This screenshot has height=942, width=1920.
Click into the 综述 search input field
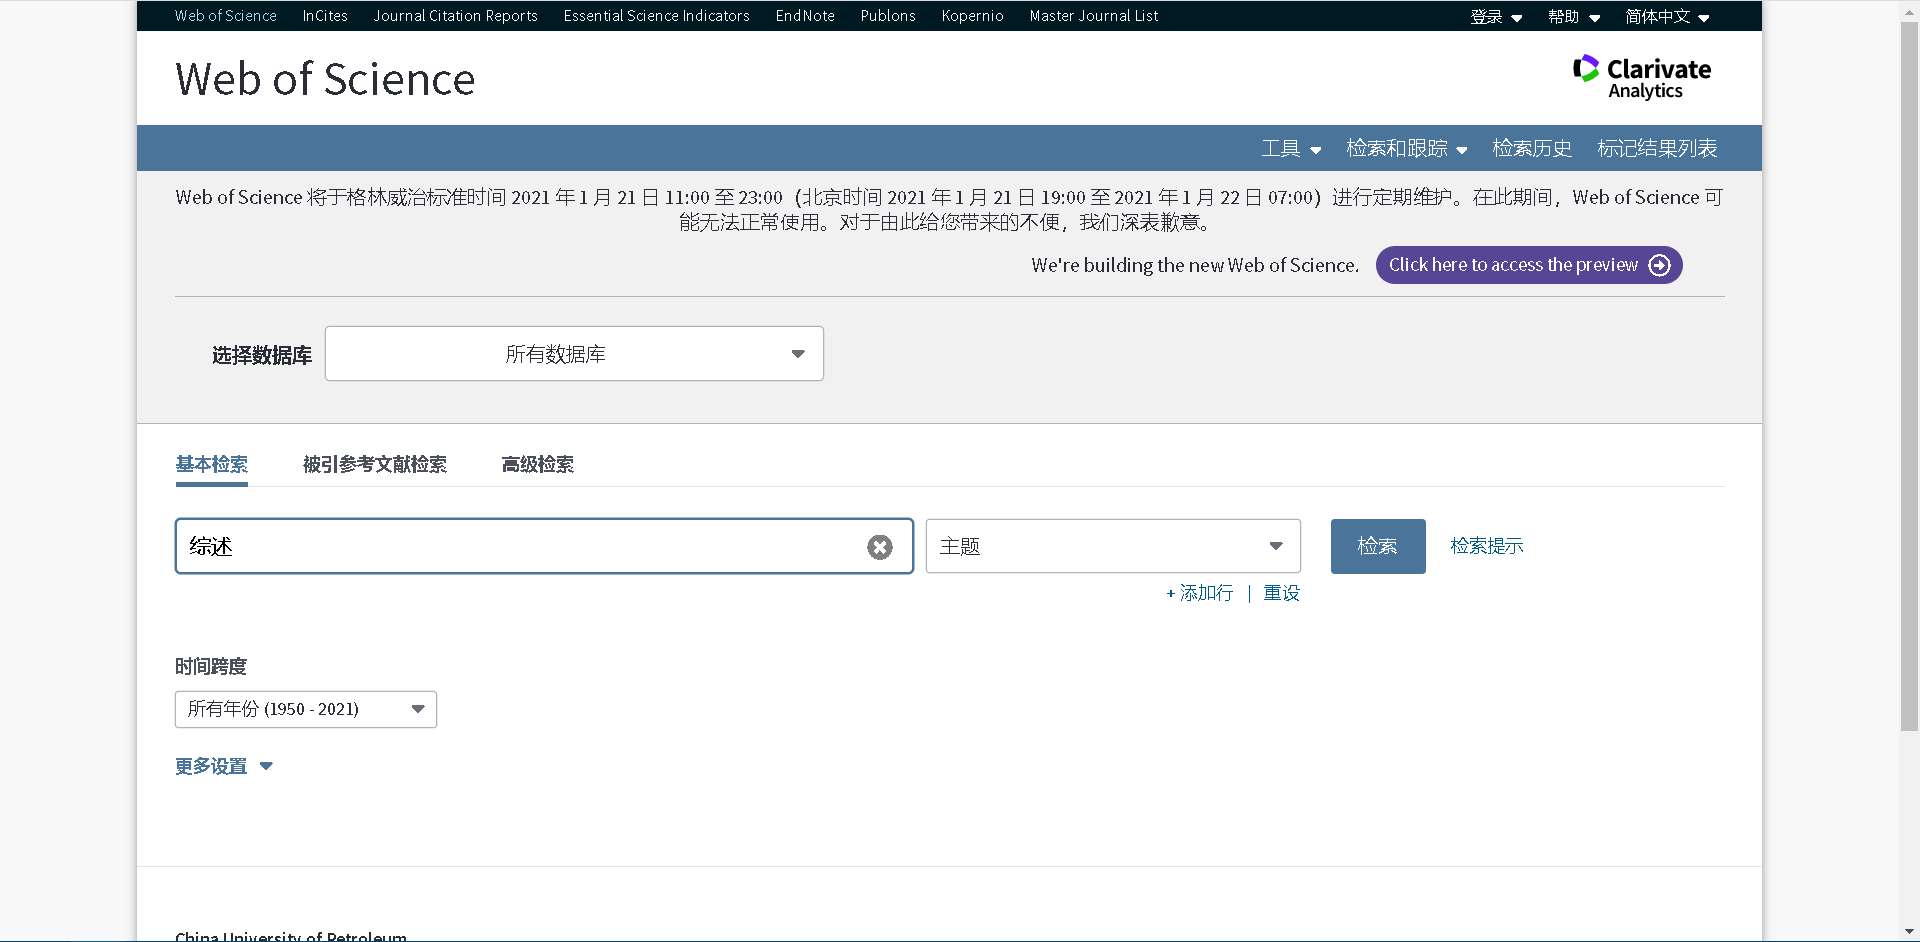(520, 546)
